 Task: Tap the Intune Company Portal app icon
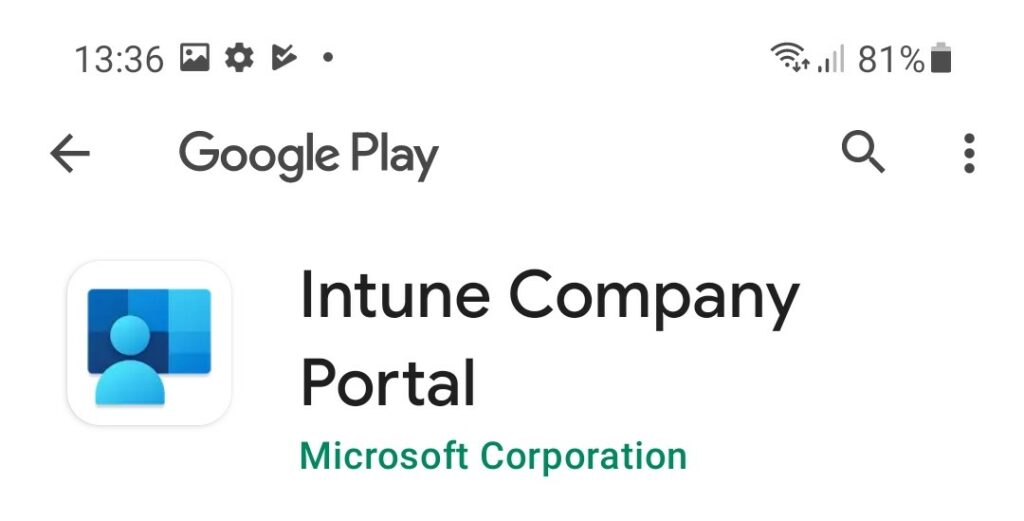point(150,343)
